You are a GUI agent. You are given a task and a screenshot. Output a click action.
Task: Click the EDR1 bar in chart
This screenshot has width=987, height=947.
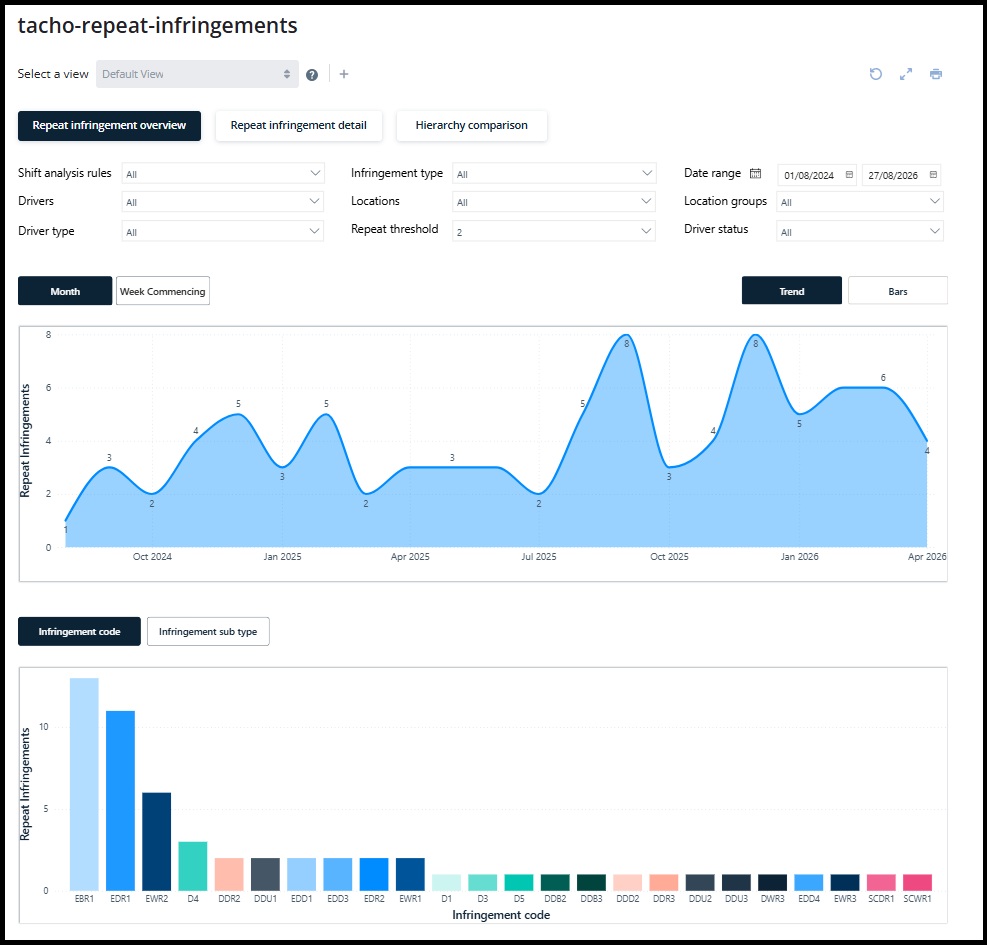click(120, 800)
